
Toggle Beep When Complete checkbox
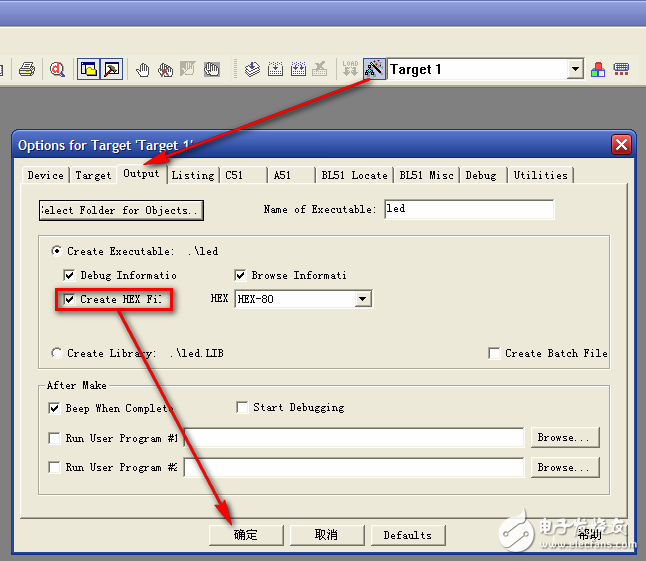[55, 408]
